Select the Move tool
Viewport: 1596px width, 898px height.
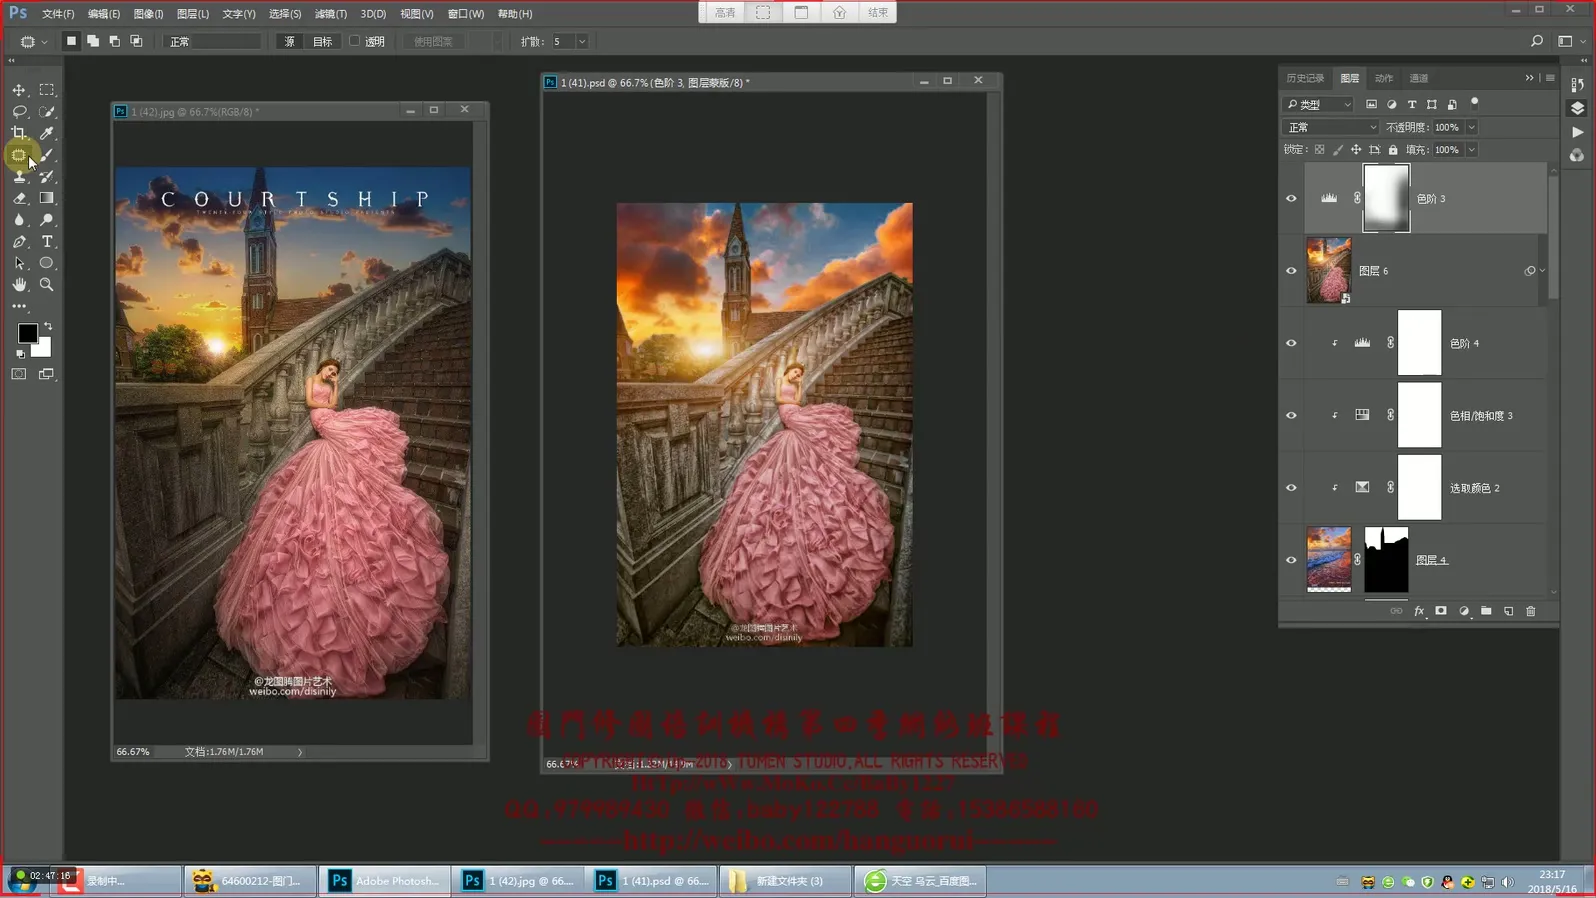point(19,90)
